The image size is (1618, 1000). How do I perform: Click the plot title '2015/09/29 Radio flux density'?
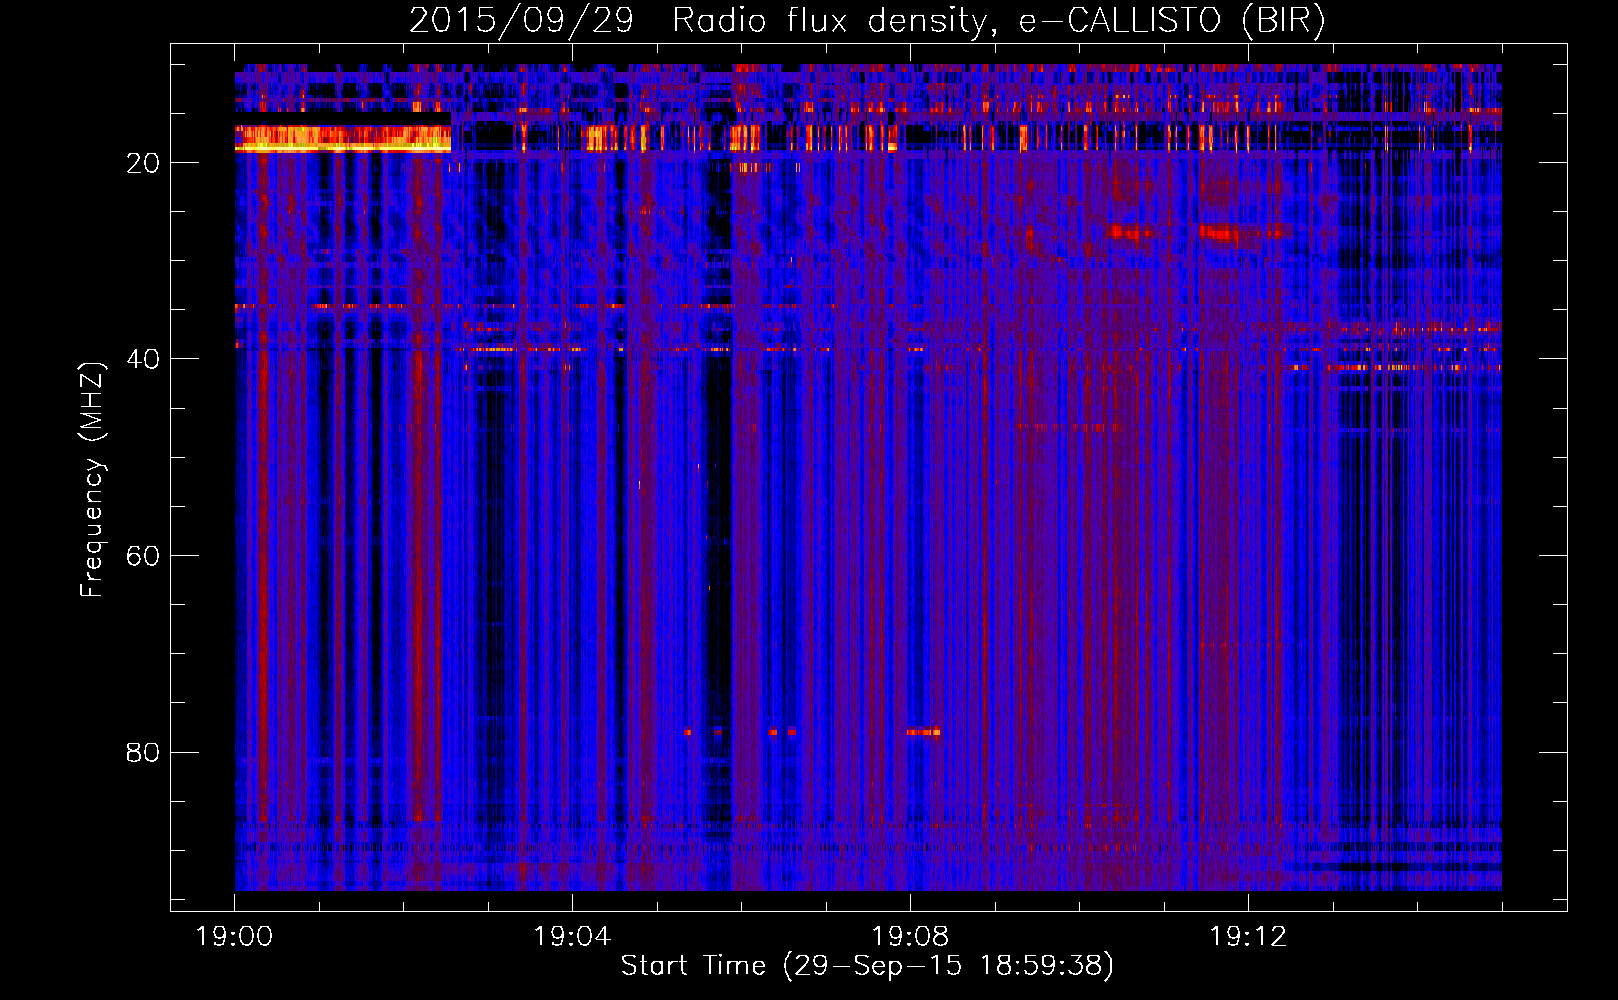coord(698,22)
